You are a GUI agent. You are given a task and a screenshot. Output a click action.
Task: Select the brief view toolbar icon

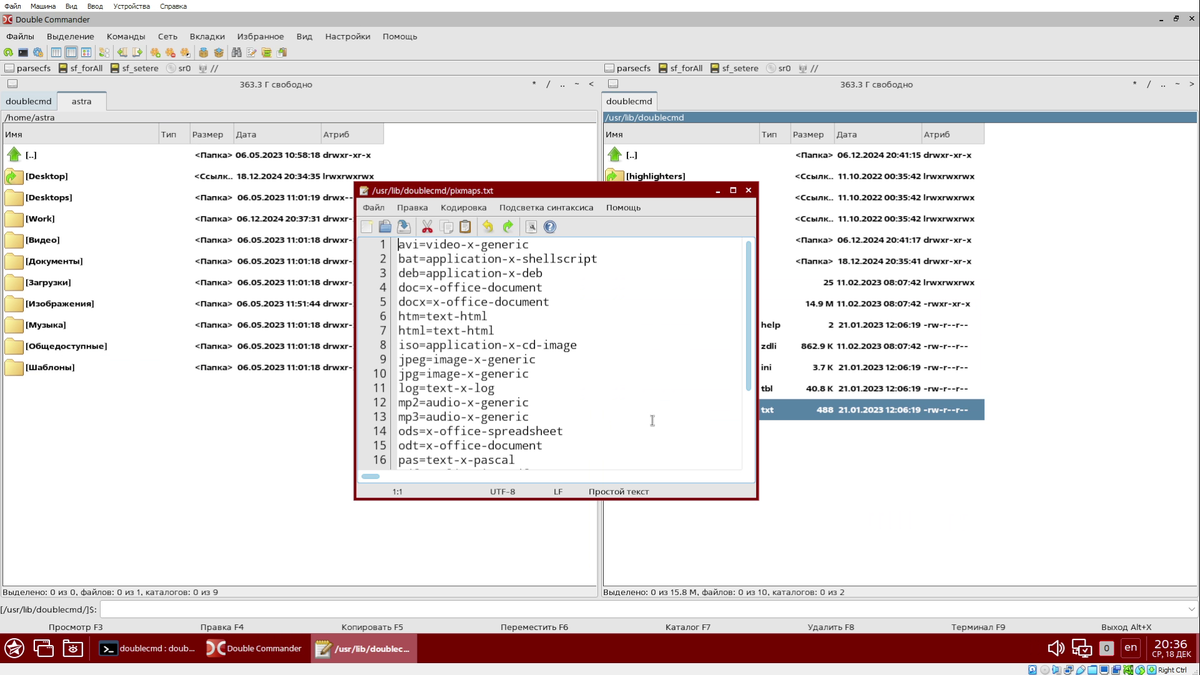point(56,52)
